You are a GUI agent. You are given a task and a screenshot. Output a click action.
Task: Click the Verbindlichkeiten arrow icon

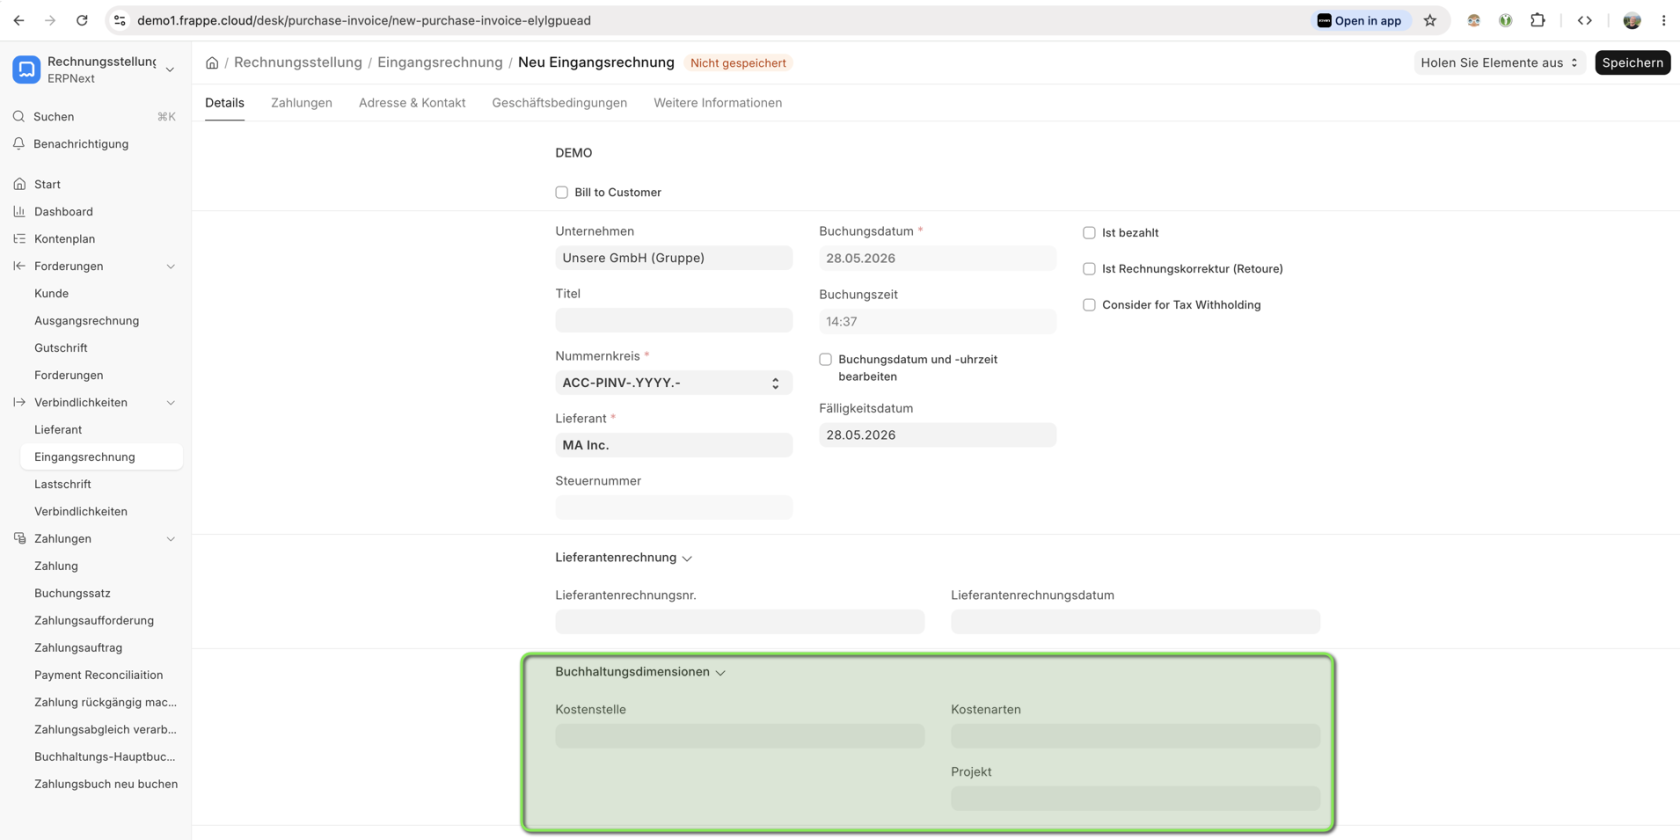coord(19,402)
